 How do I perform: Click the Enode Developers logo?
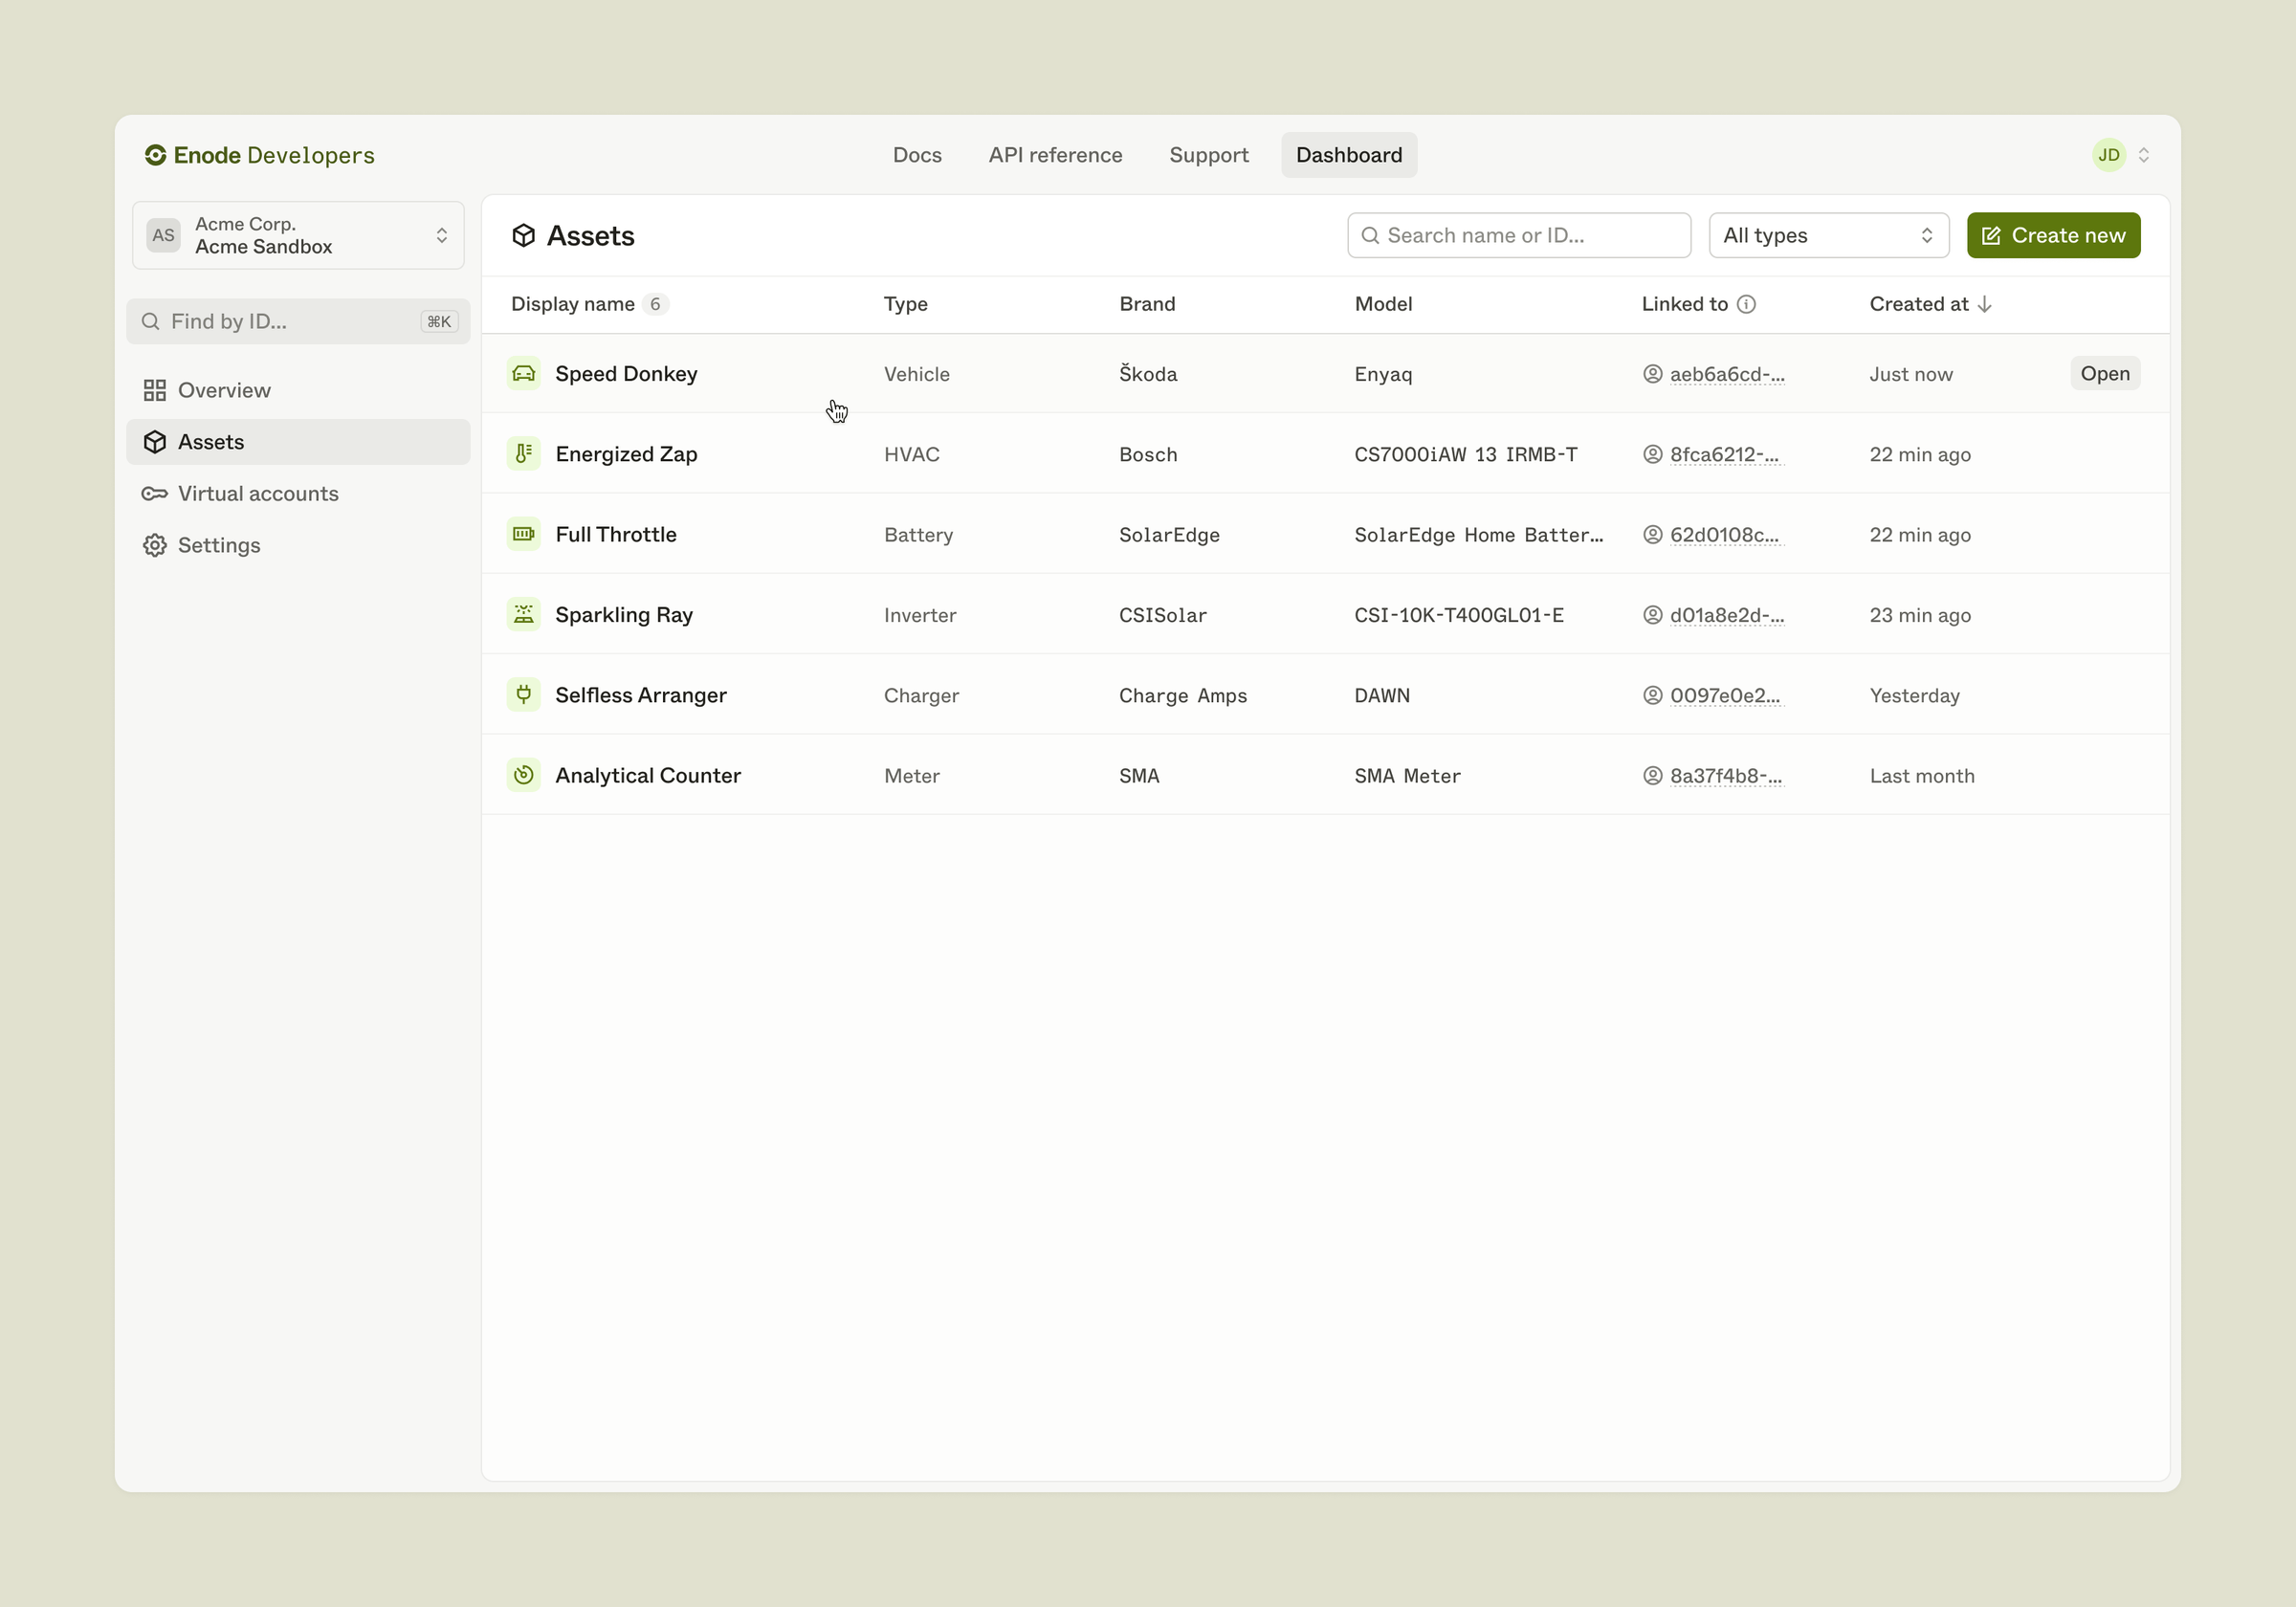tap(258, 155)
